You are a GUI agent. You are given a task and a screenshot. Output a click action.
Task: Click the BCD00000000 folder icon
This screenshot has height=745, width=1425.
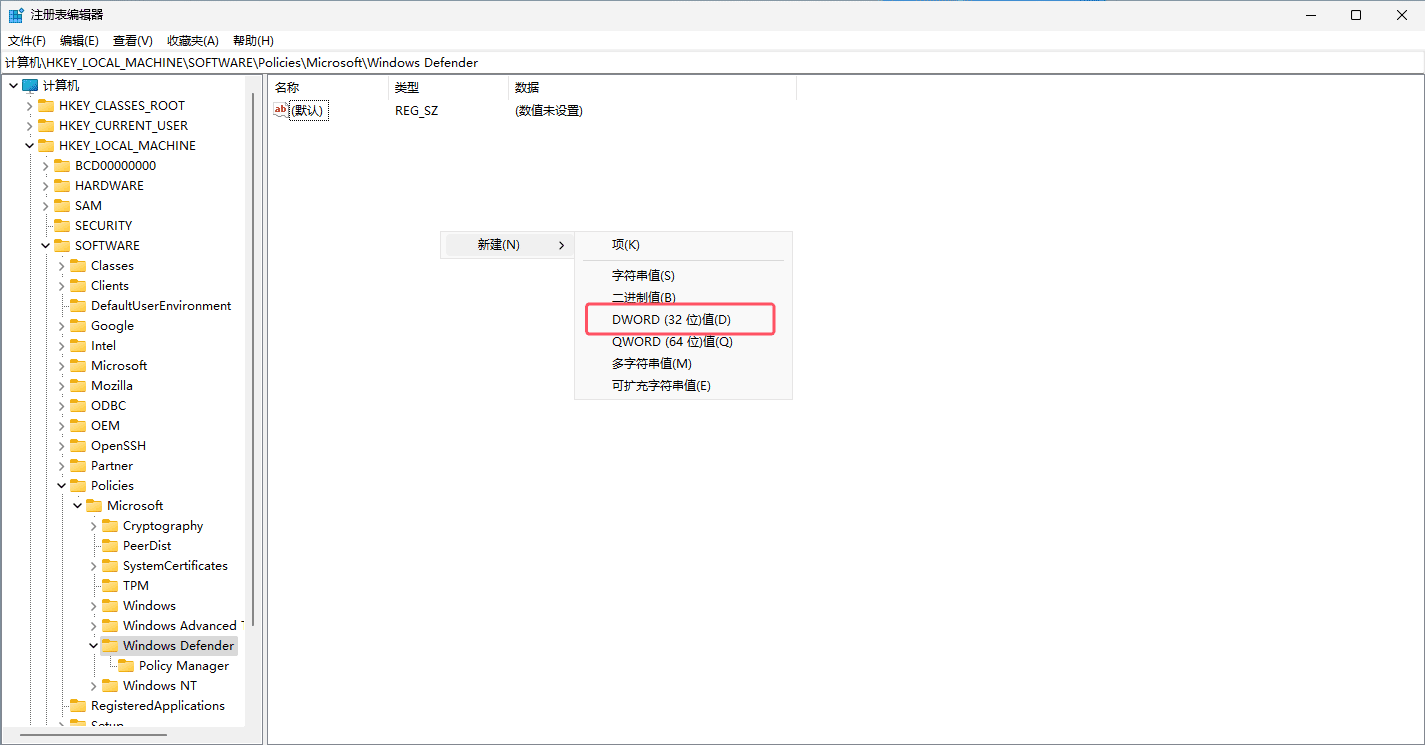coord(62,166)
